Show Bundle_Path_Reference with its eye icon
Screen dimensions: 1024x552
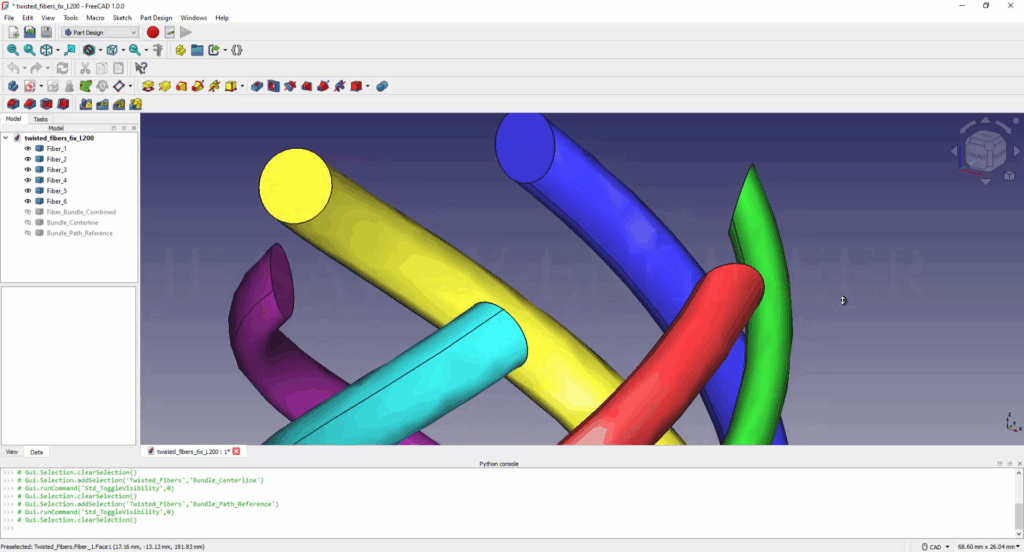(27, 233)
